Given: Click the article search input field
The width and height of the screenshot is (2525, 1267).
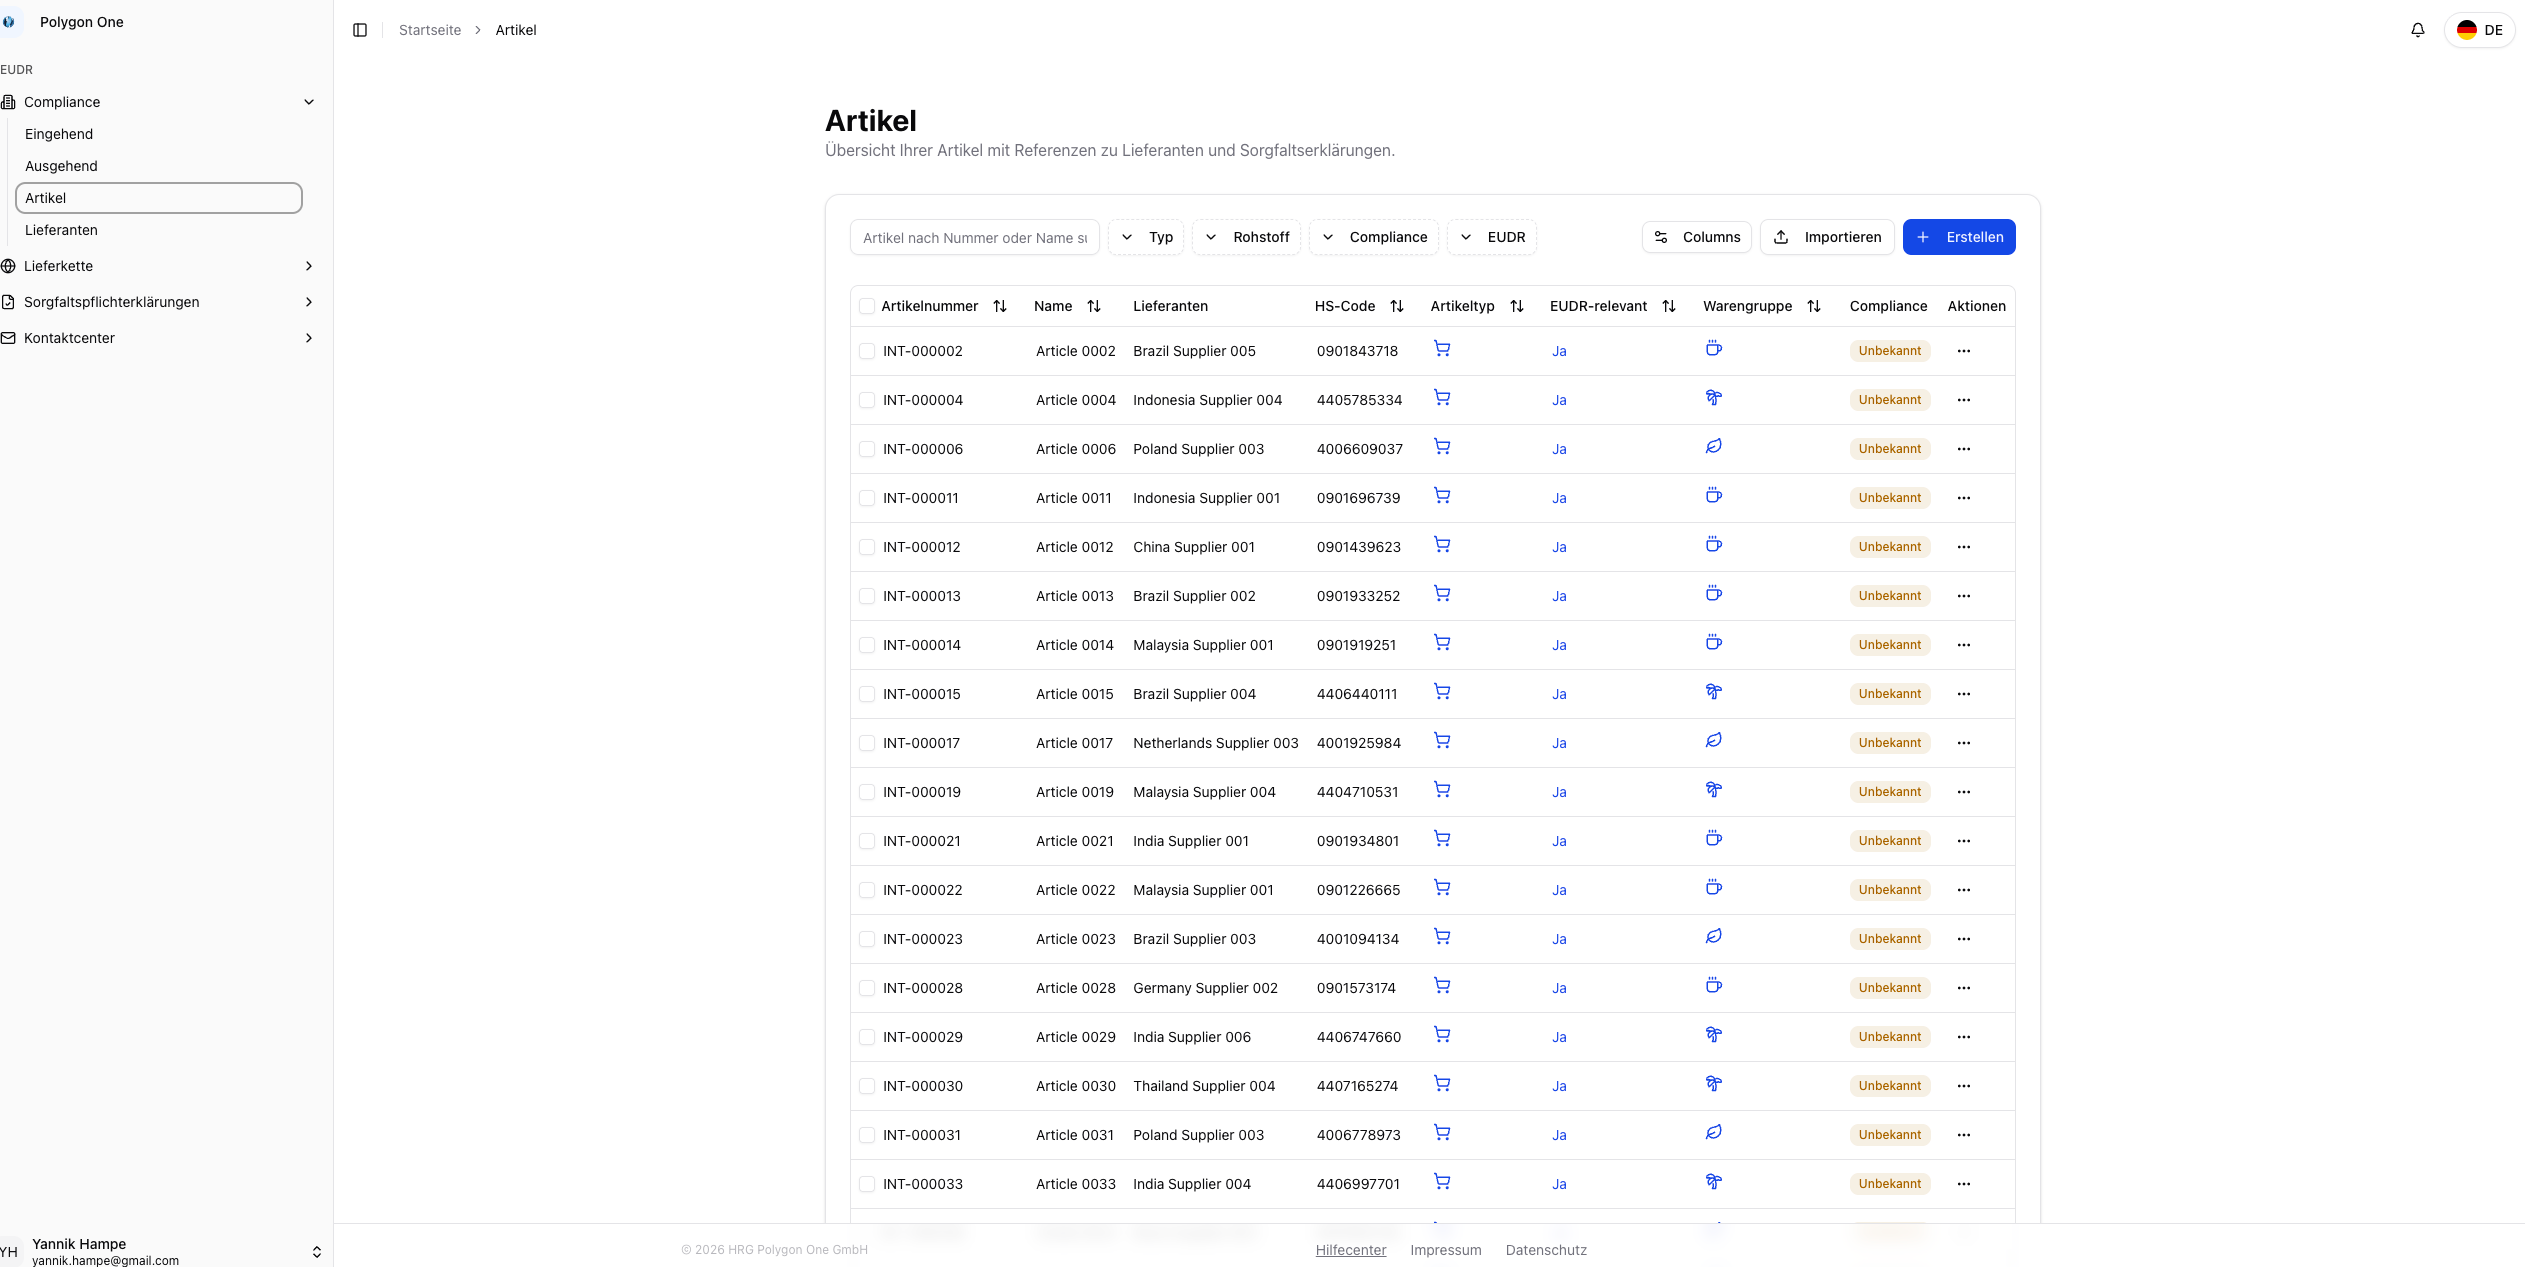Looking at the screenshot, I should click(974, 238).
